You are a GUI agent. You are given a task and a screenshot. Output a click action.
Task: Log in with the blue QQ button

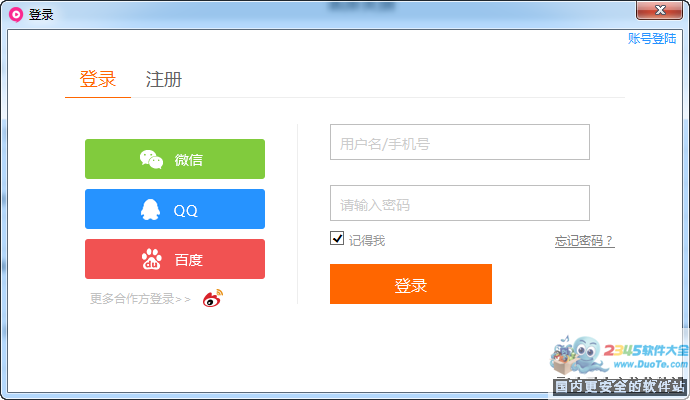(175, 209)
